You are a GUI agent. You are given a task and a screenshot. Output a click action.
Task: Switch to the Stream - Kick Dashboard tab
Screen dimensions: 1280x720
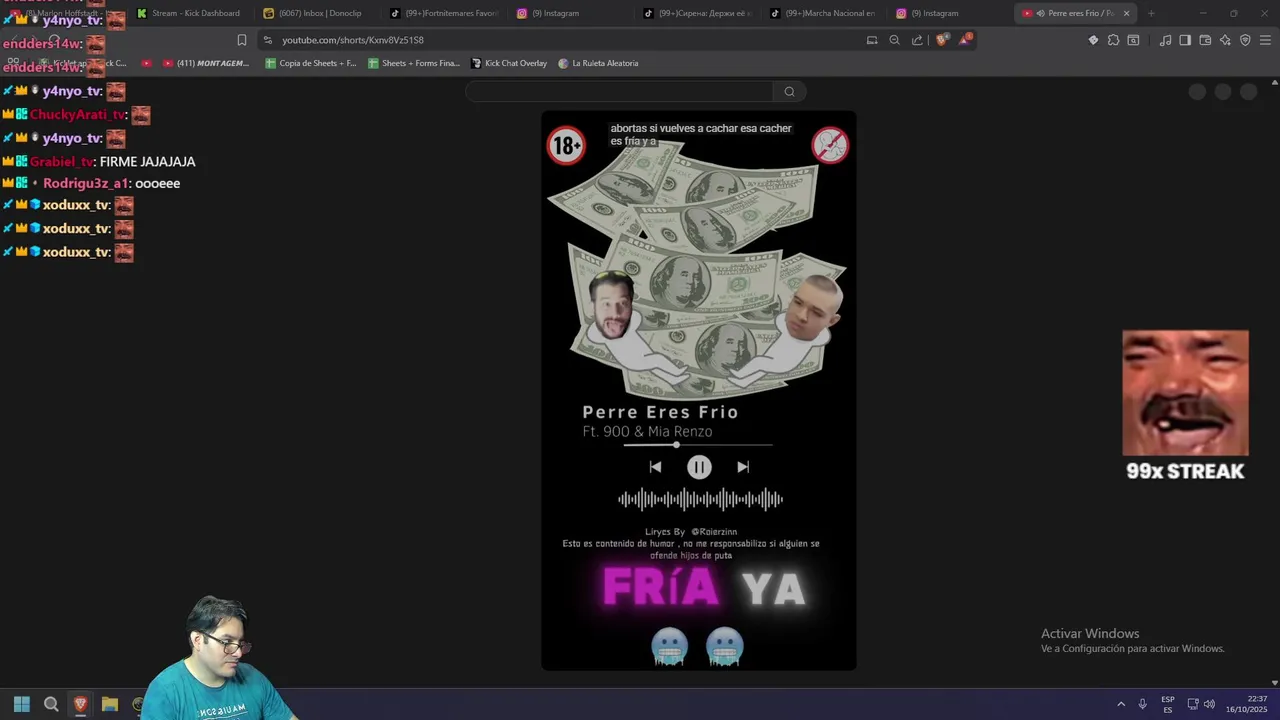190,13
